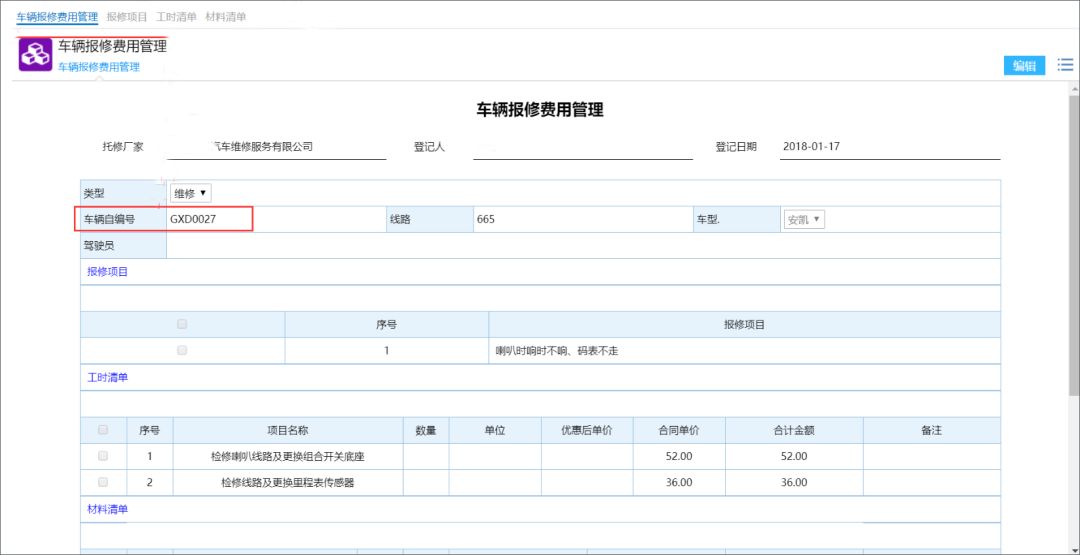Screen dimensions: 1080x555
Task: Check the box for 检修线路及更换里程表传感器 row
Action: 103,482
